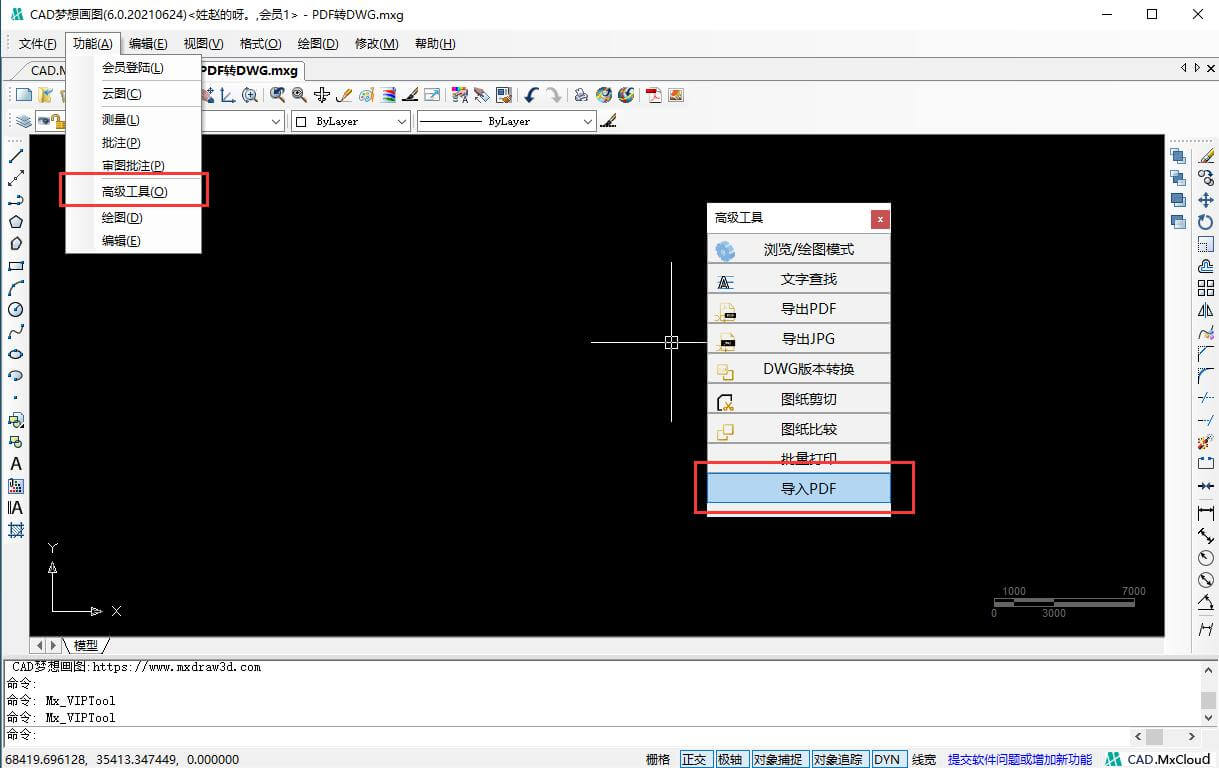Viewport: 1219px width, 768px height.
Task: Select the Array grid tool
Action: [1206, 288]
